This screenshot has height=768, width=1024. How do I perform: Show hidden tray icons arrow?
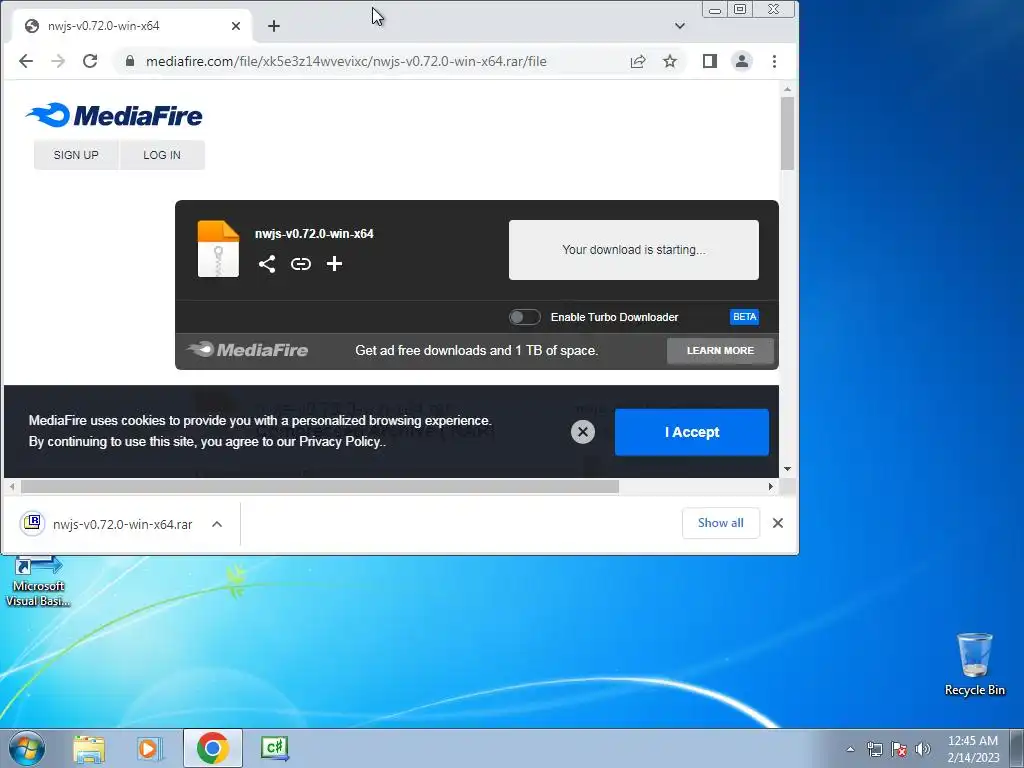(850, 749)
